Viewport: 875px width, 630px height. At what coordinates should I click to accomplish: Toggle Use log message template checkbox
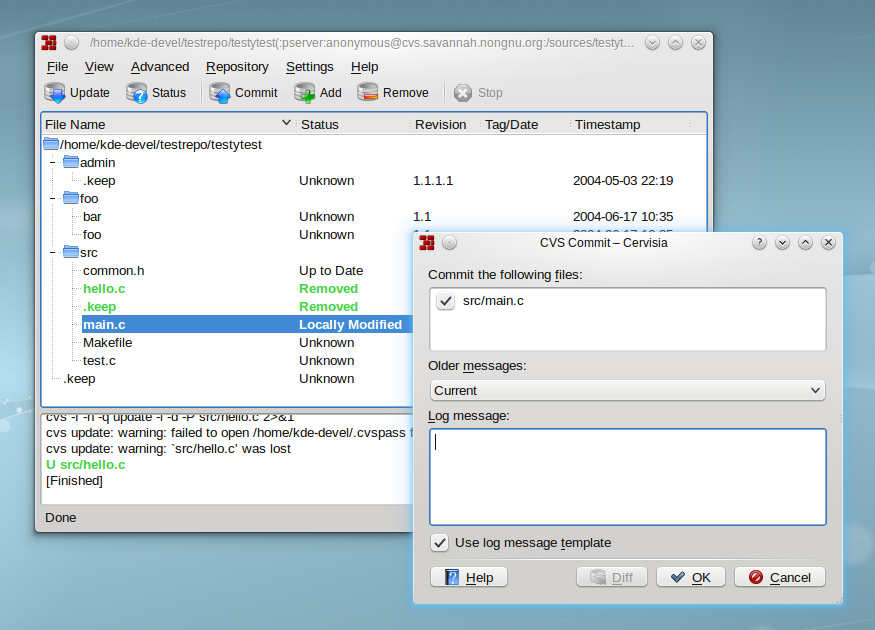coord(440,542)
